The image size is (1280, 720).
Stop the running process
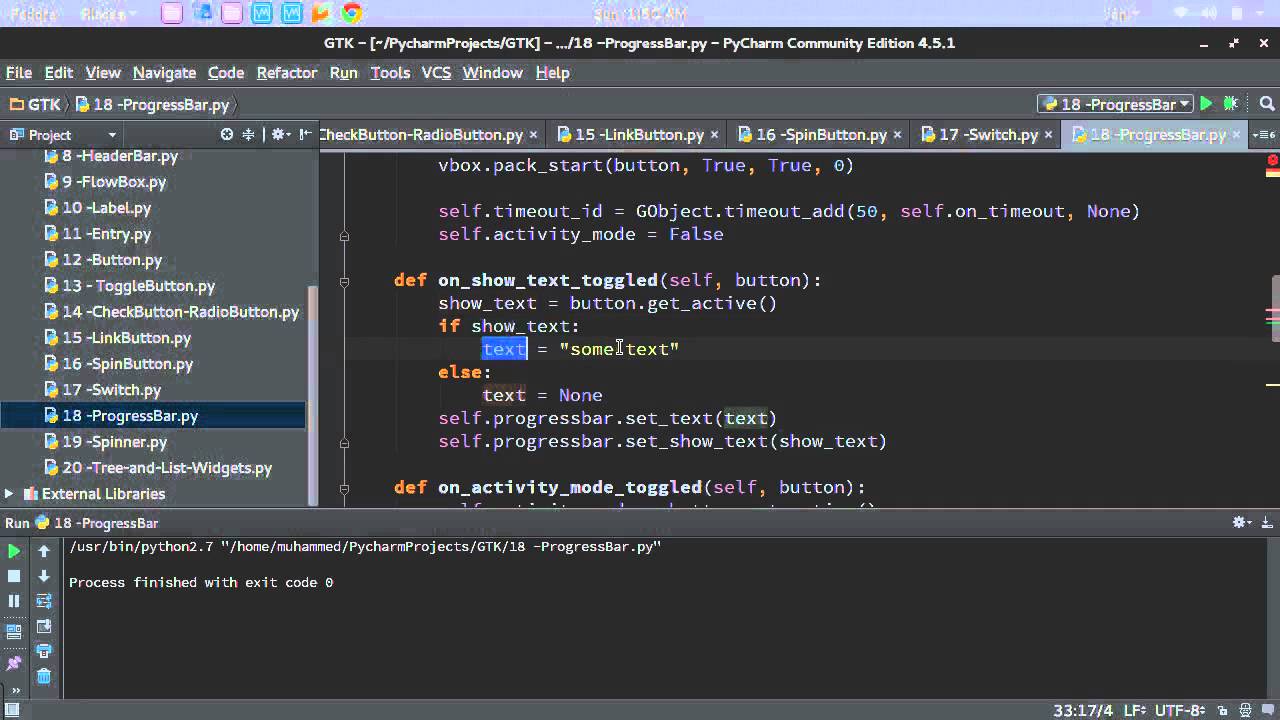14,576
